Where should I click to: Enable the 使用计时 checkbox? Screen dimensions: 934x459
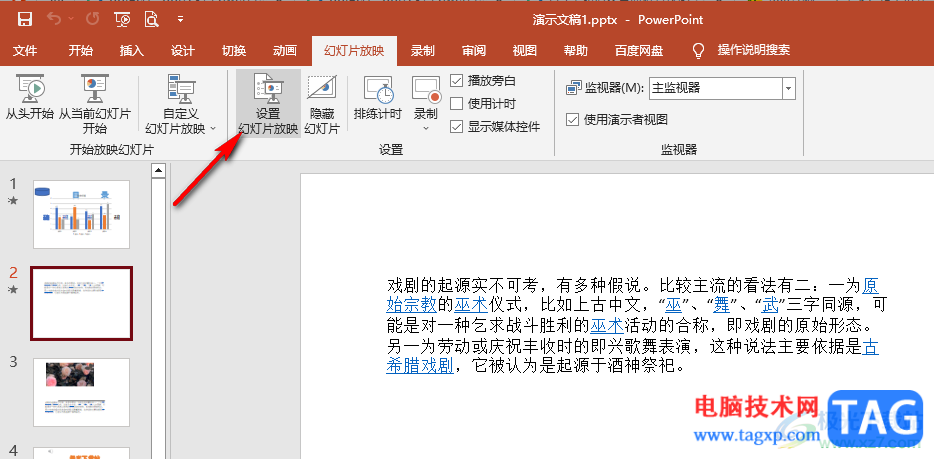[x=456, y=104]
